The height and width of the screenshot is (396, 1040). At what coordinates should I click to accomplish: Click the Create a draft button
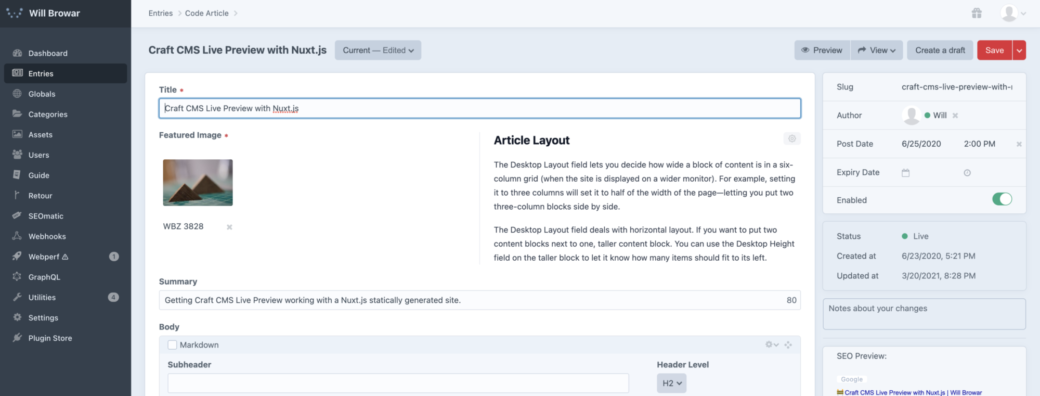[940, 50]
